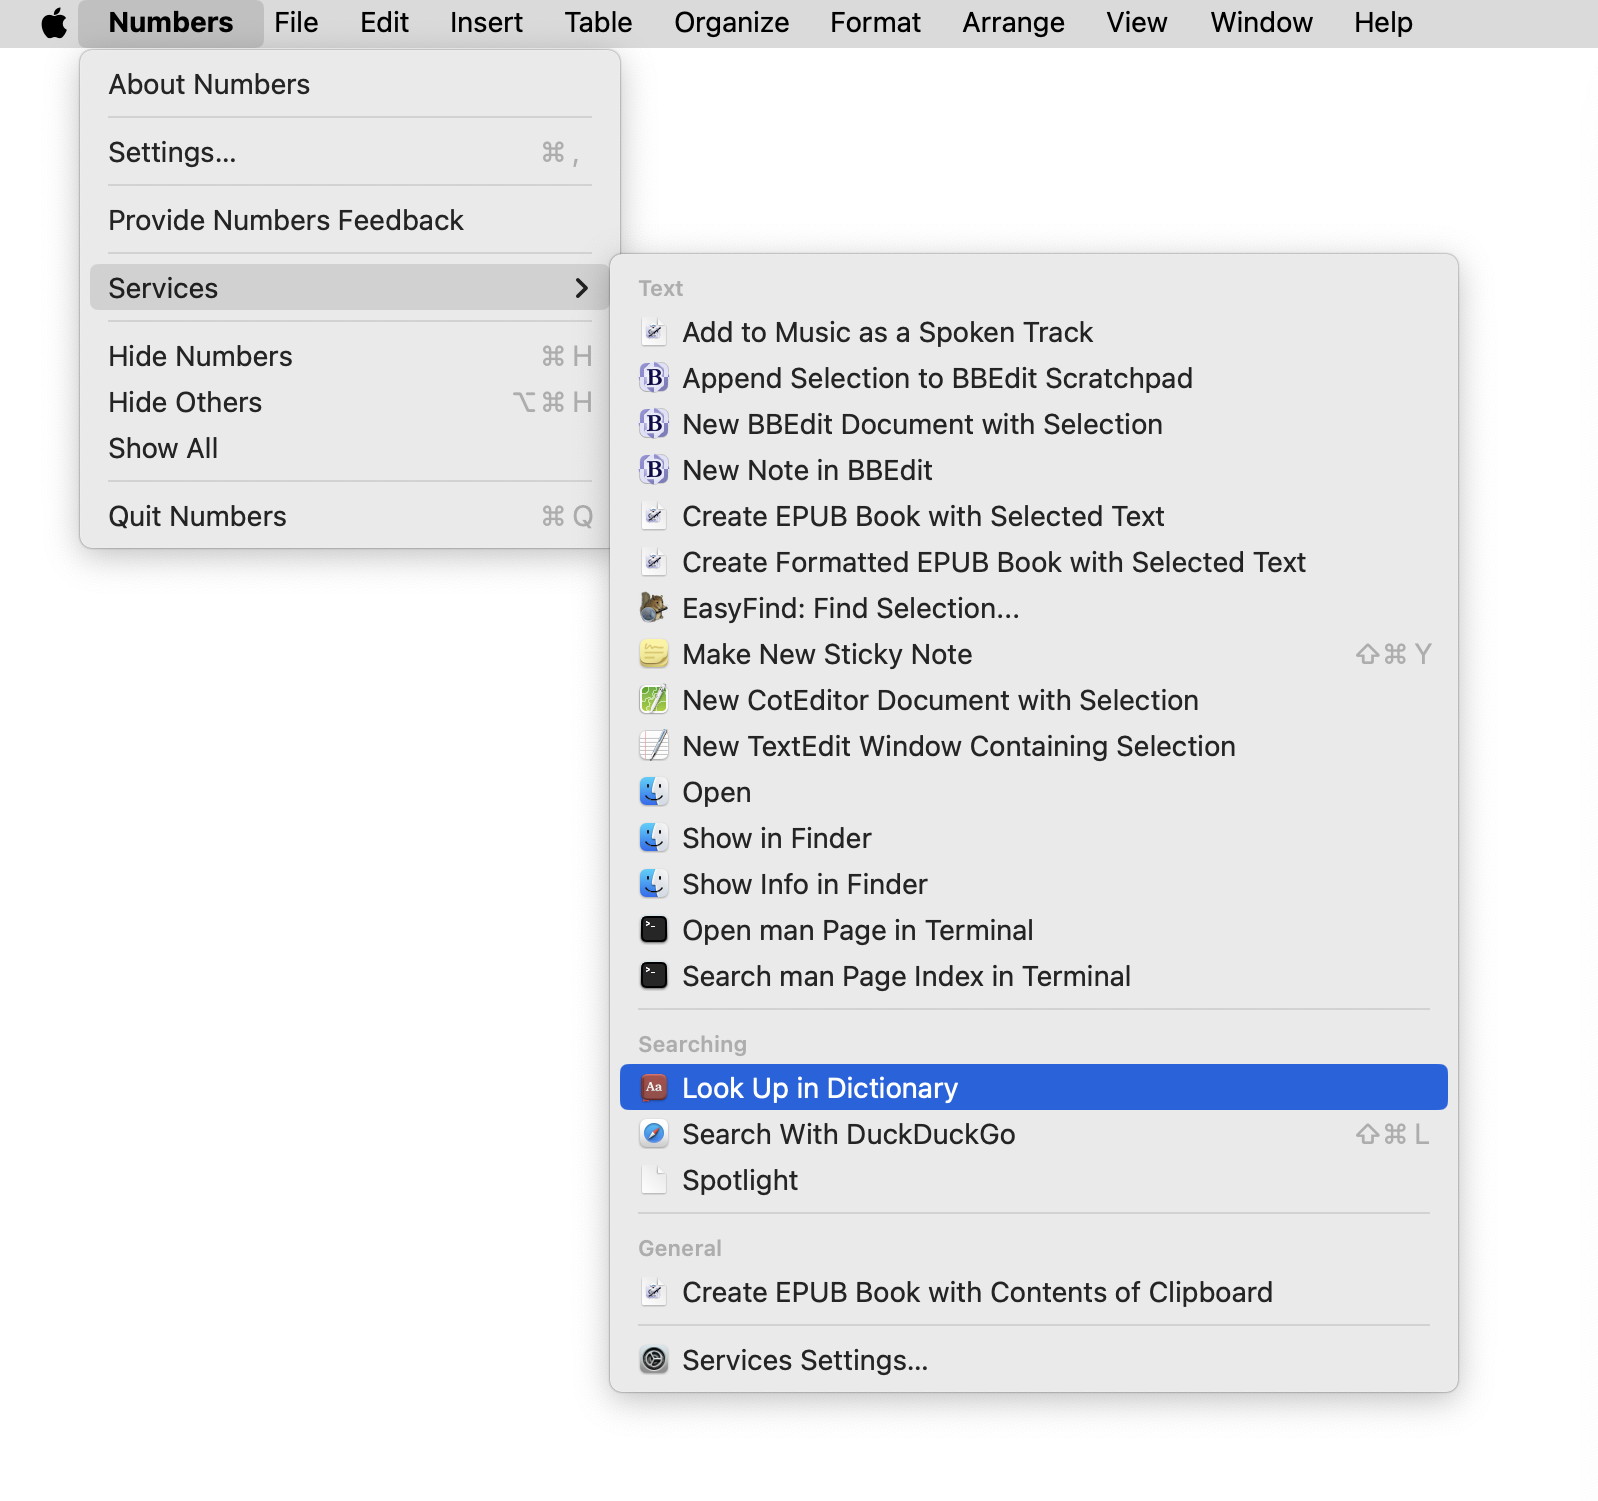Click the TextEdit notepad icon
This screenshot has width=1598, height=1501.
pos(654,746)
